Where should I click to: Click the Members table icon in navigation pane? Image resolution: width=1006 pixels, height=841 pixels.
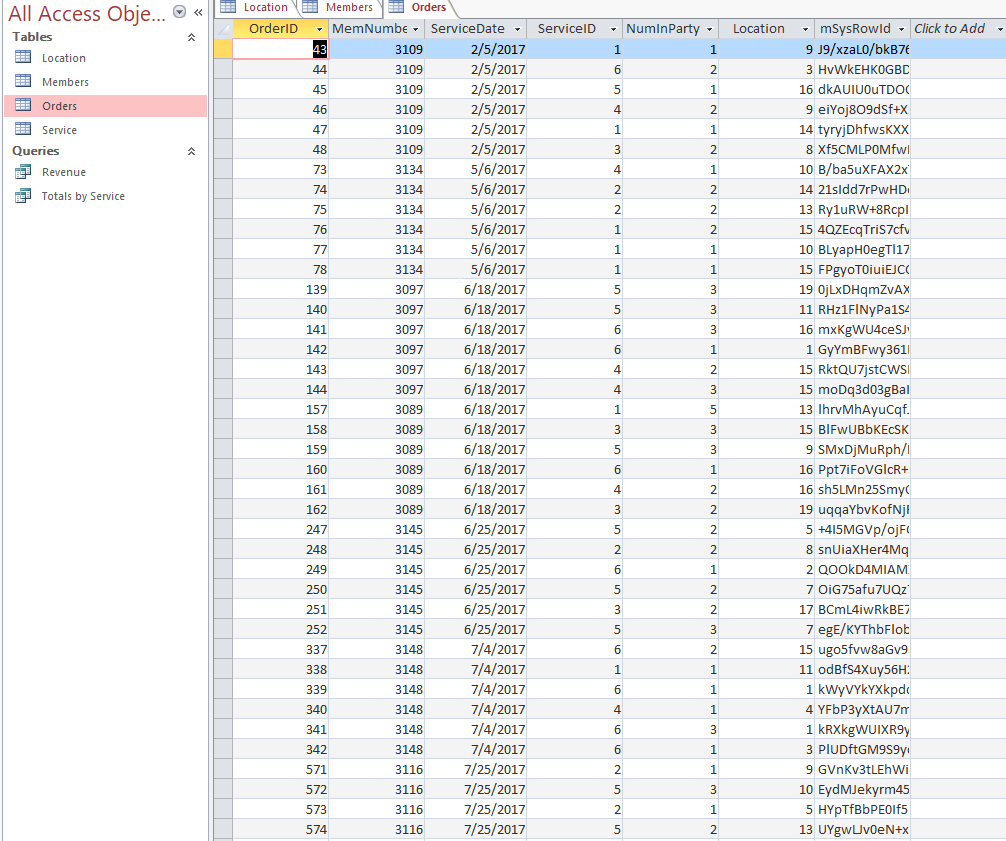[22, 81]
